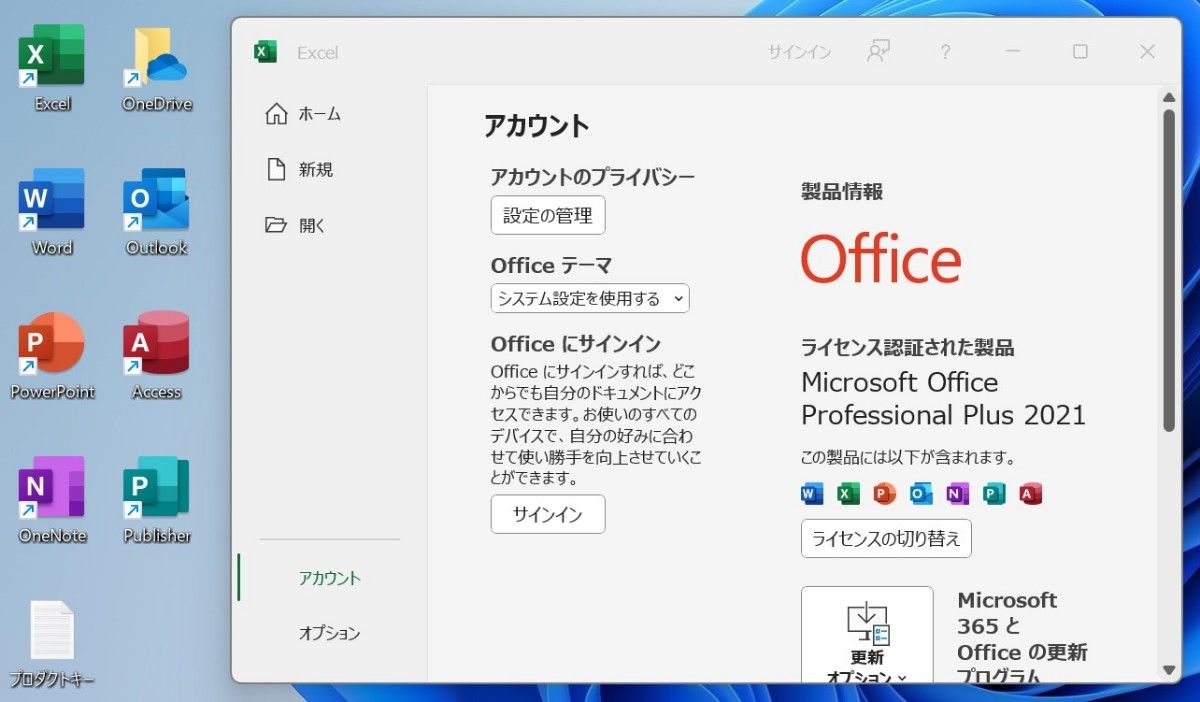
Task: Click the small Access icon under included products
Action: (x=1030, y=493)
